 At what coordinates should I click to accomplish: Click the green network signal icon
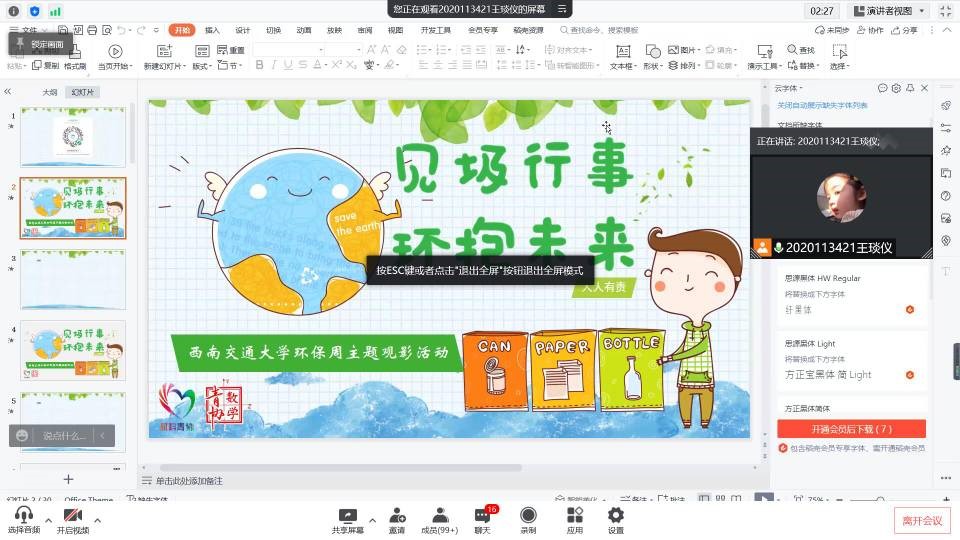point(54,11)
